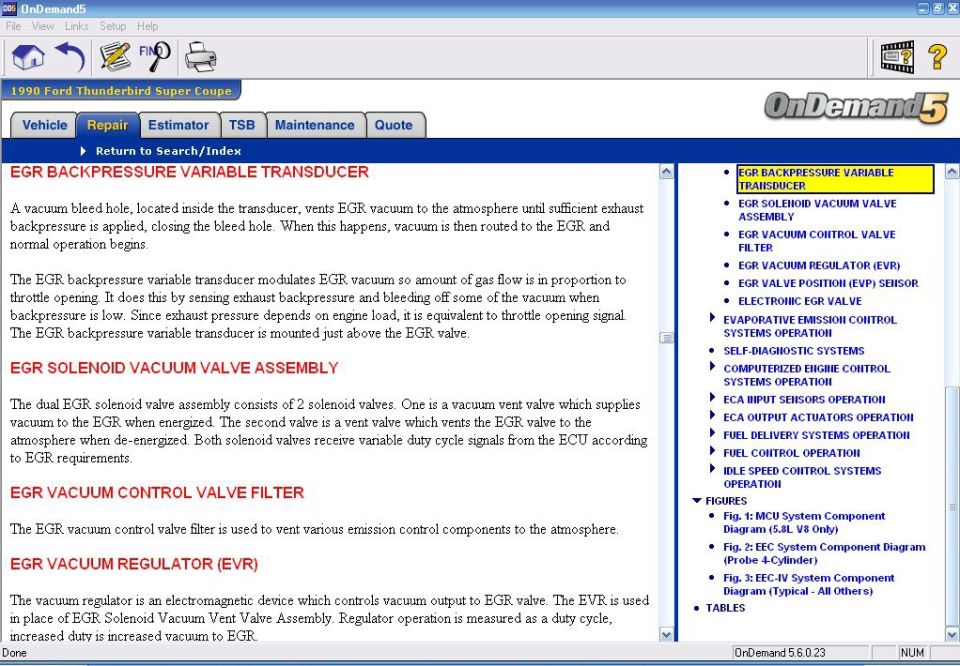
Task: Click EGR BACKPRESSURE VARIABLE TRANSDUCER heading in article
Action: coord(189,172)
